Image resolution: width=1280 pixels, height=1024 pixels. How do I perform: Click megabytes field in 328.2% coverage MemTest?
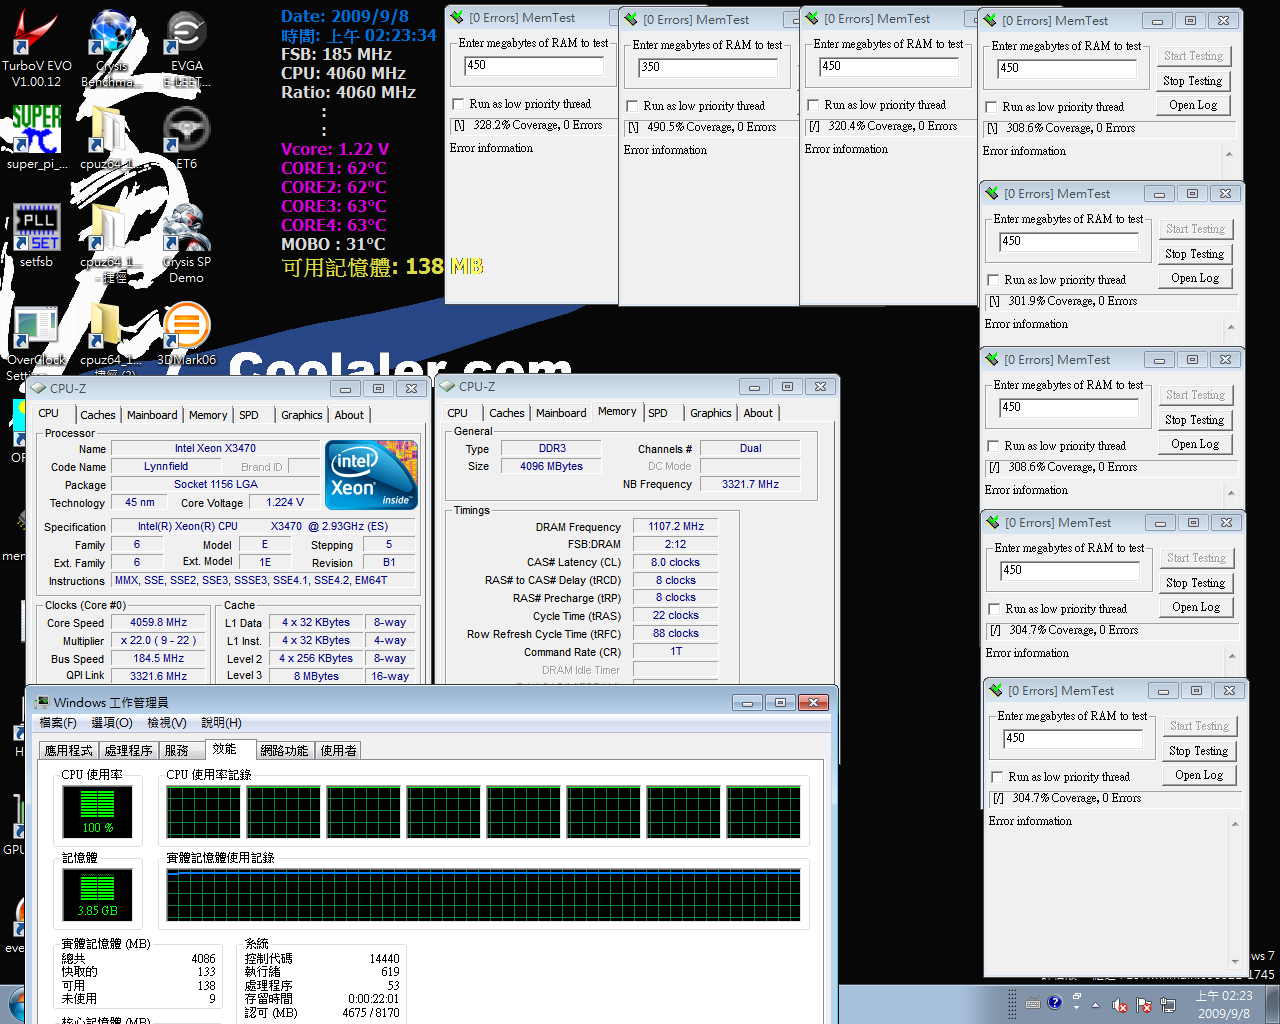(534, 65)
